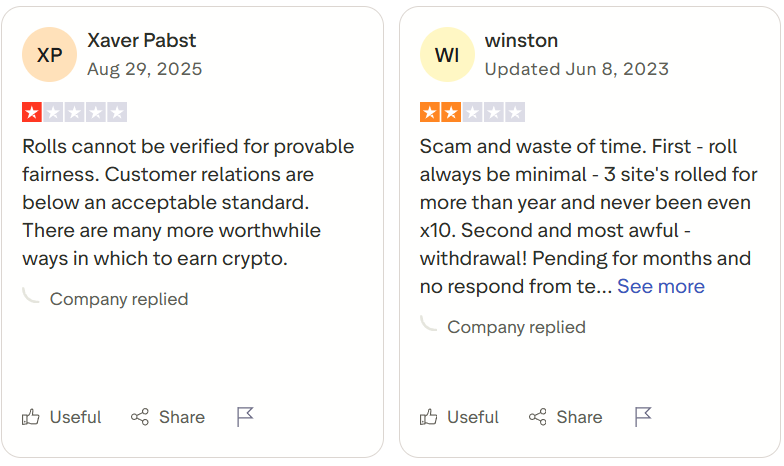Click thumbs-up icon on winston's review

pyautogui.click(x=429, y=417)
